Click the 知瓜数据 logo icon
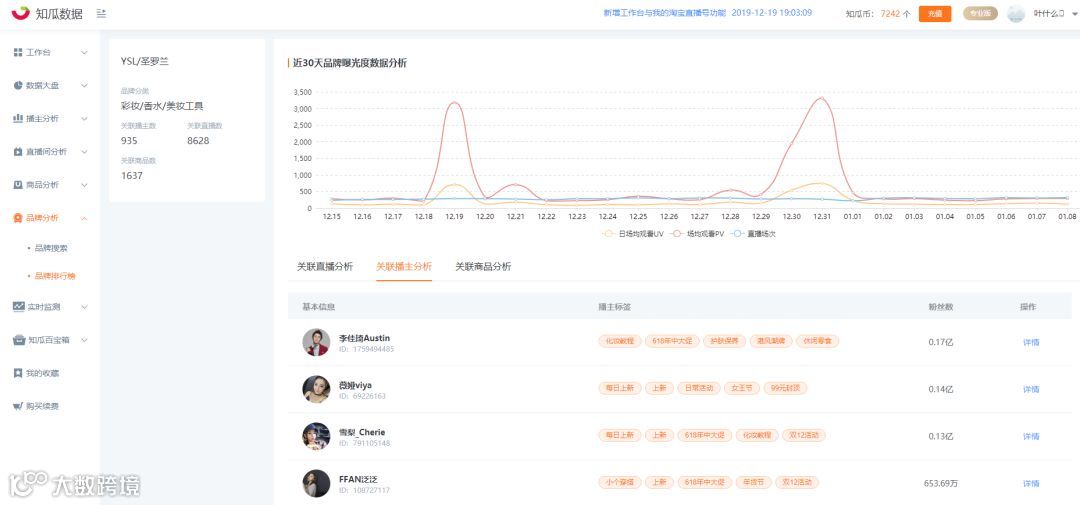 [x=20, y=13]
